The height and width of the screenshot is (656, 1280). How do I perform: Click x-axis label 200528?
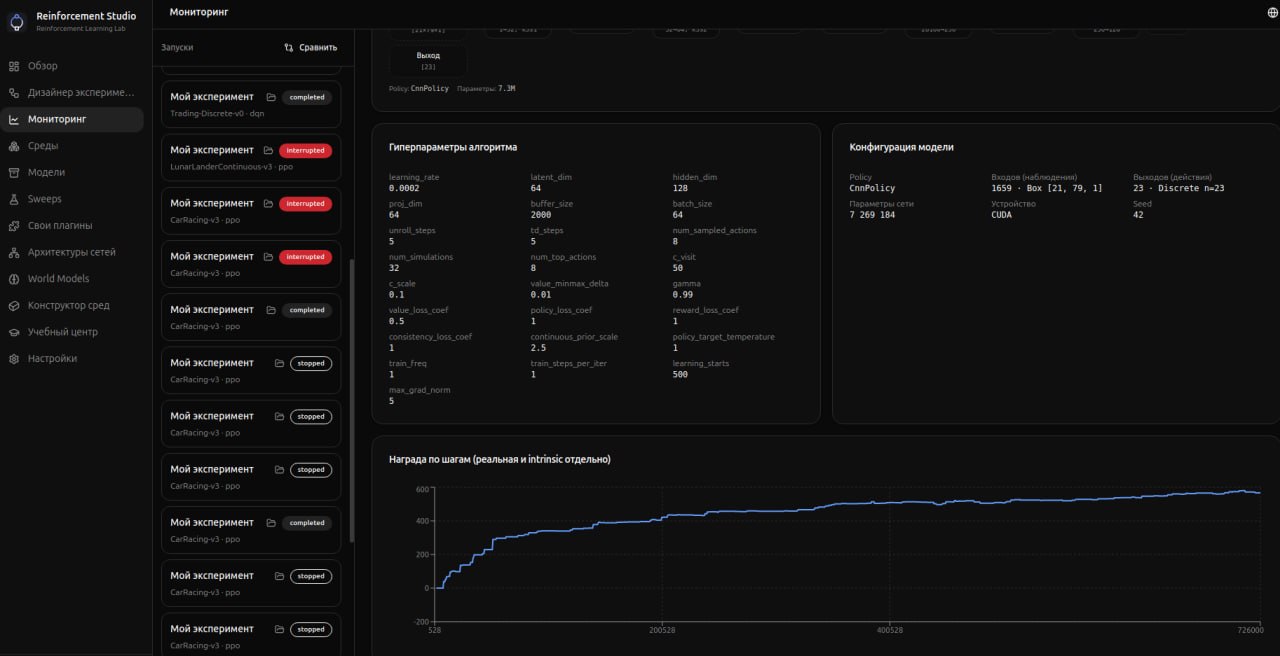pos(661,631)
